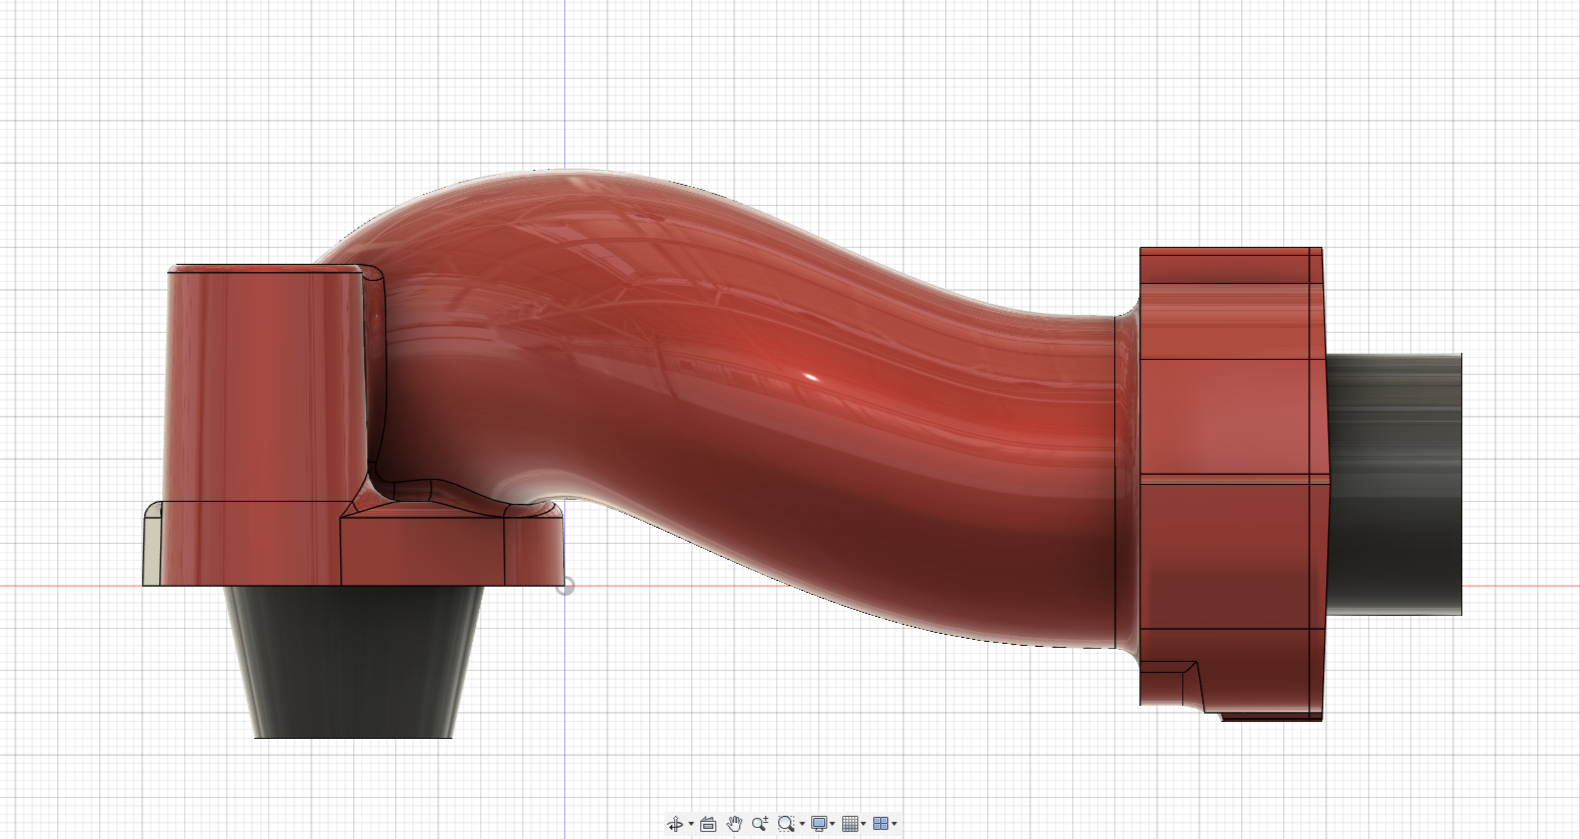
Task: Click the Look At icon
Action: tap(708, 824)
